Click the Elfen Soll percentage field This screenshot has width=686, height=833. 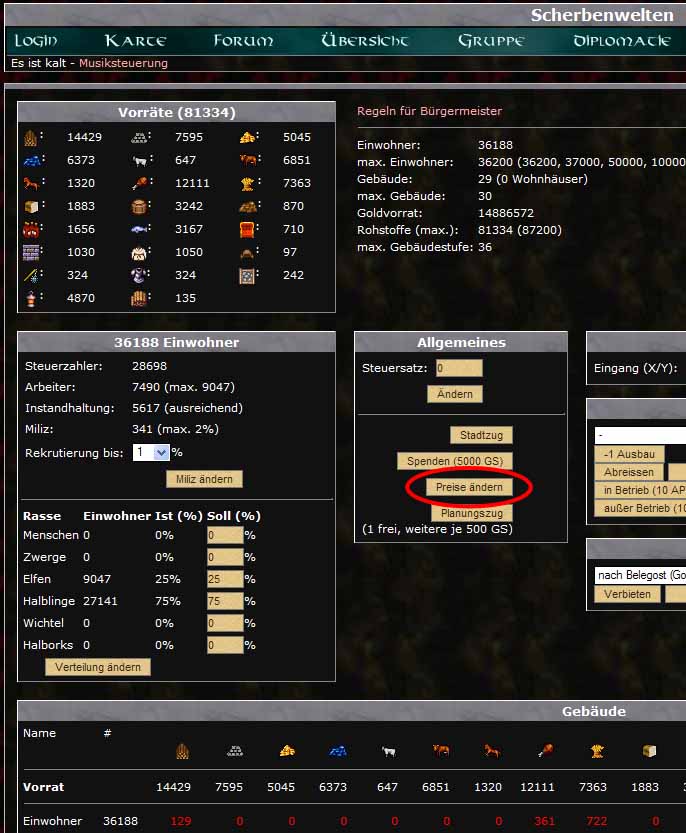coord(224,579)
